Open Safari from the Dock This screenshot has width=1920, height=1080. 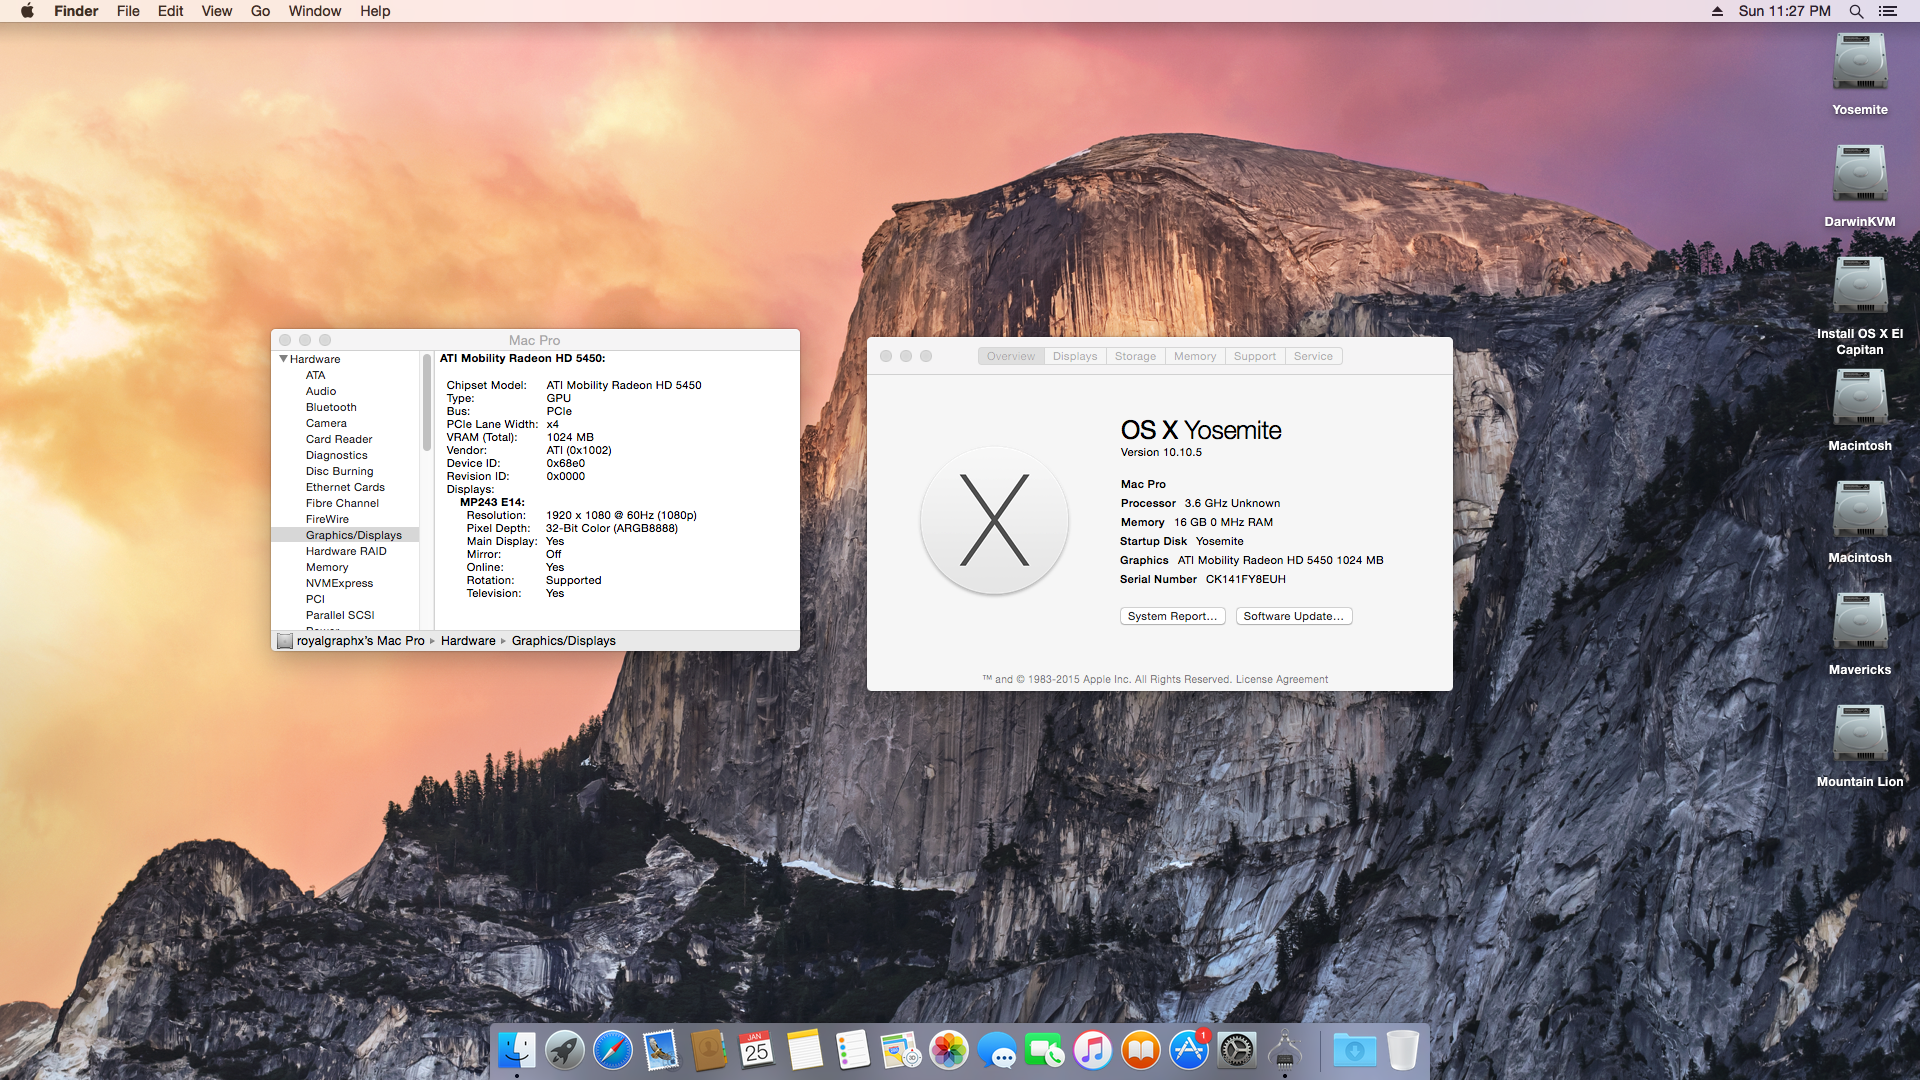(612, 1051)
